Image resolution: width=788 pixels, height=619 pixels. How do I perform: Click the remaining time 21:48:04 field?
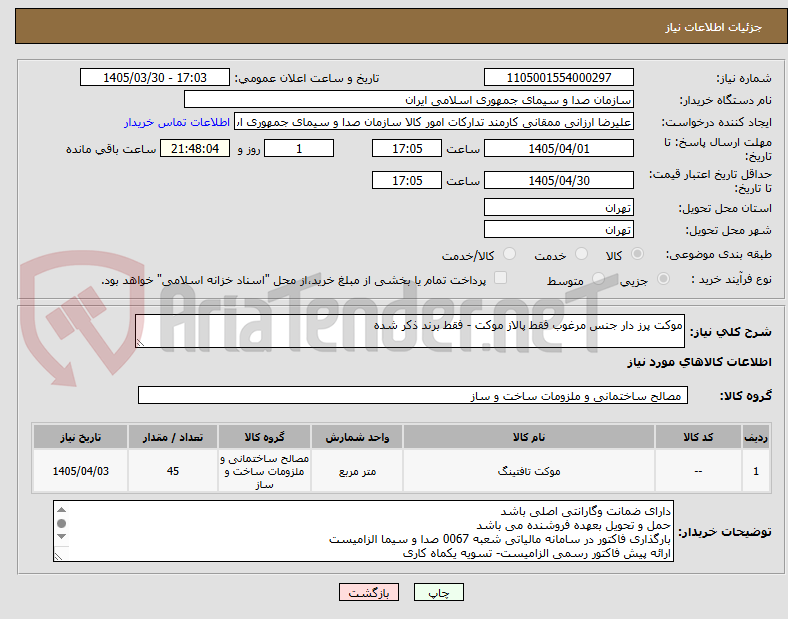pos(195,149)
